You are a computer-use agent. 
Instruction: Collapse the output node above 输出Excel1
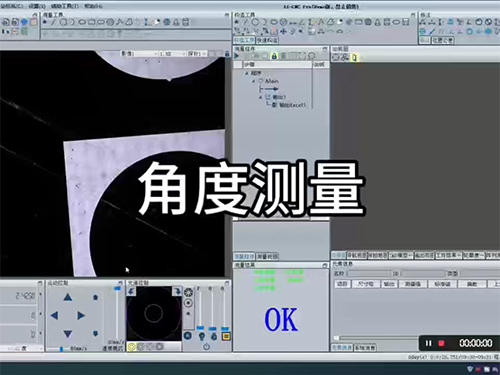pyautogui.click(x=261, y=97)
